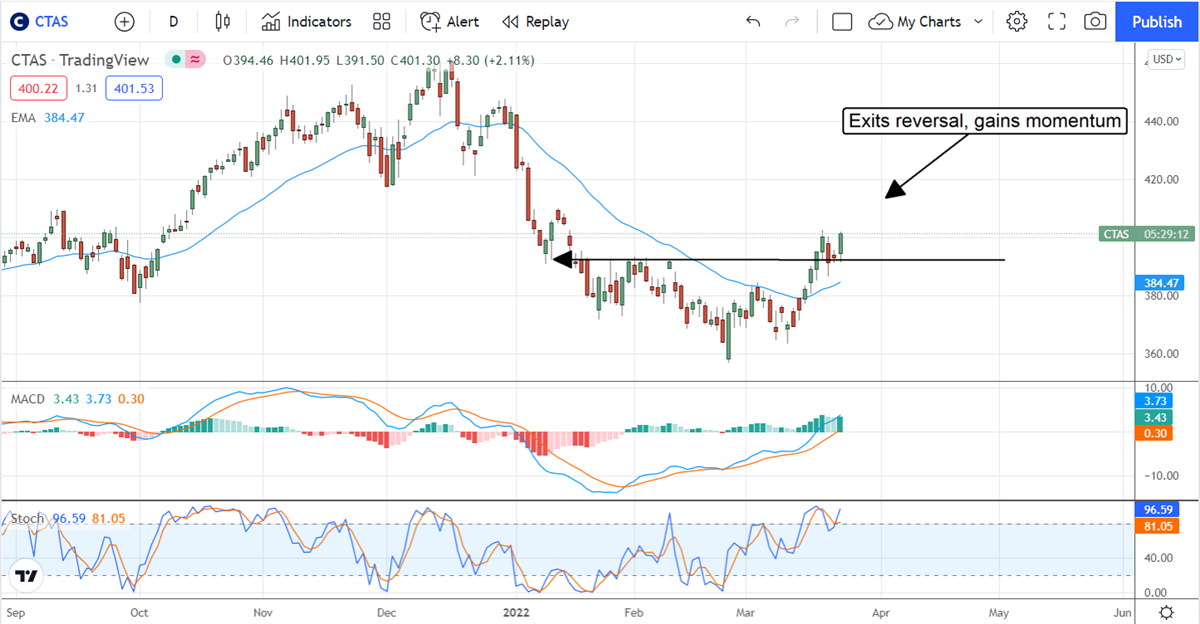Open the USD currency dropdown
This screenshot has width=1200, height=624.
click(x=1165, y=60)
